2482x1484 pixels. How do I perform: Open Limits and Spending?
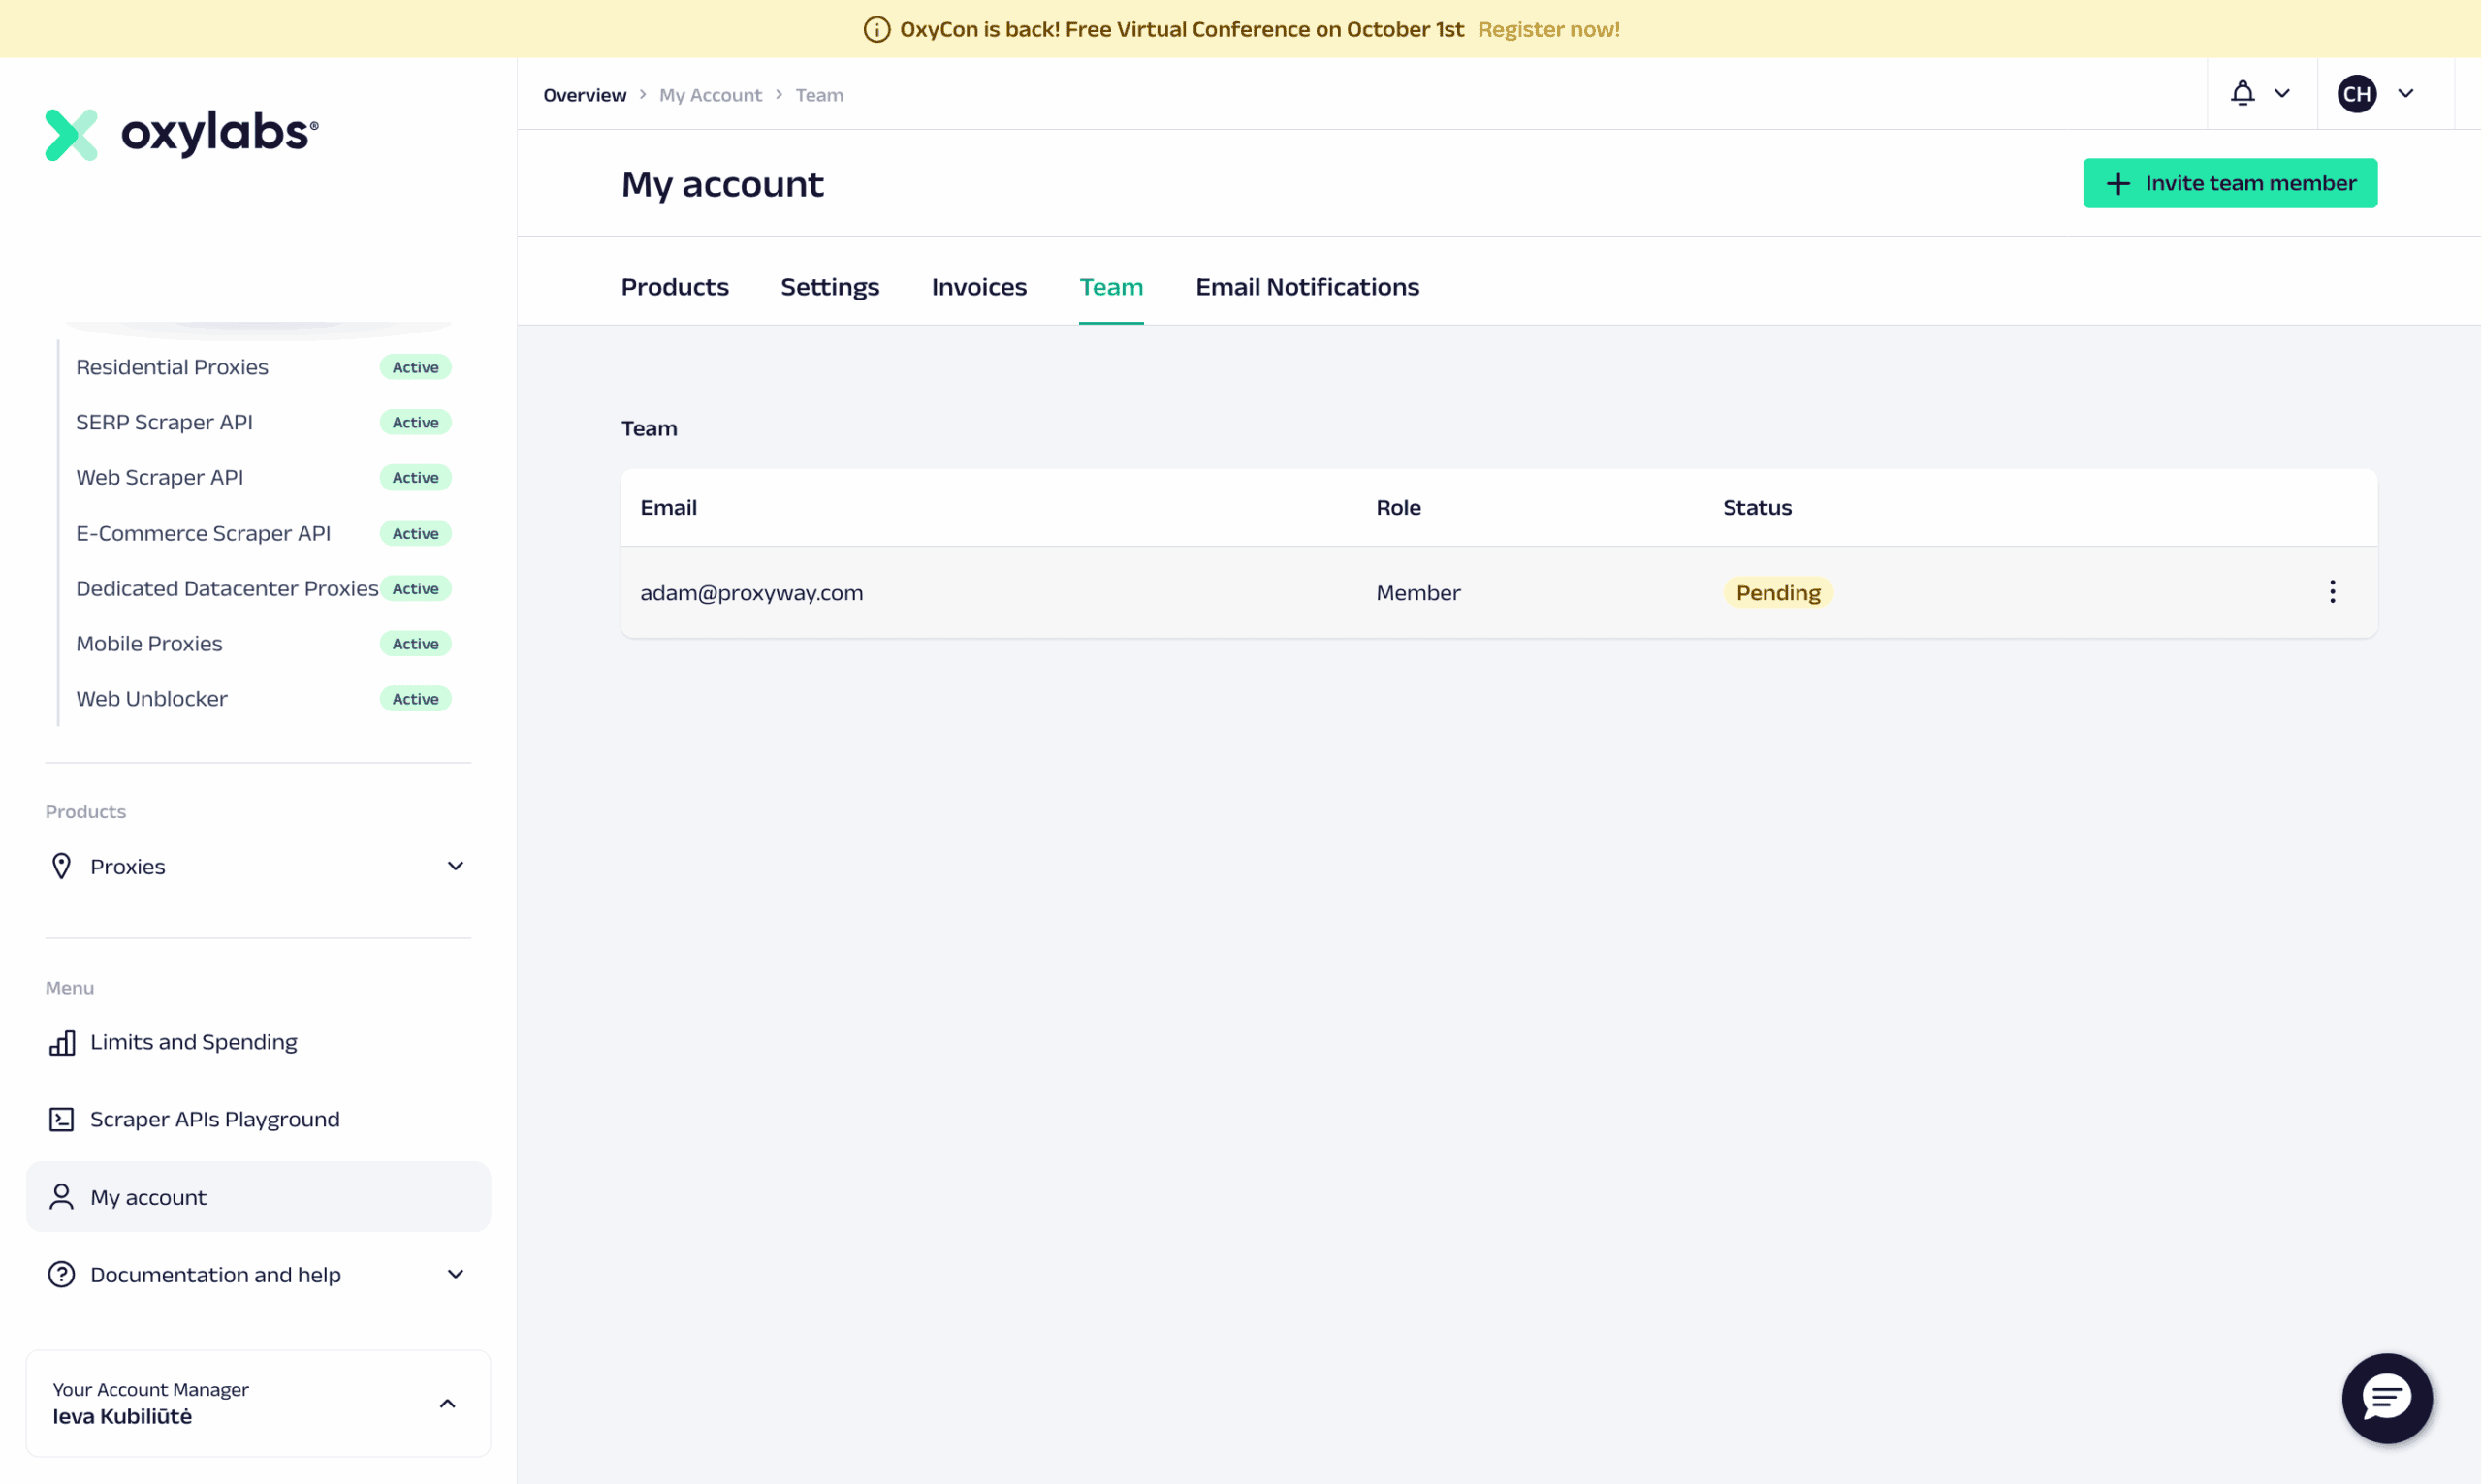(194, 1043)
